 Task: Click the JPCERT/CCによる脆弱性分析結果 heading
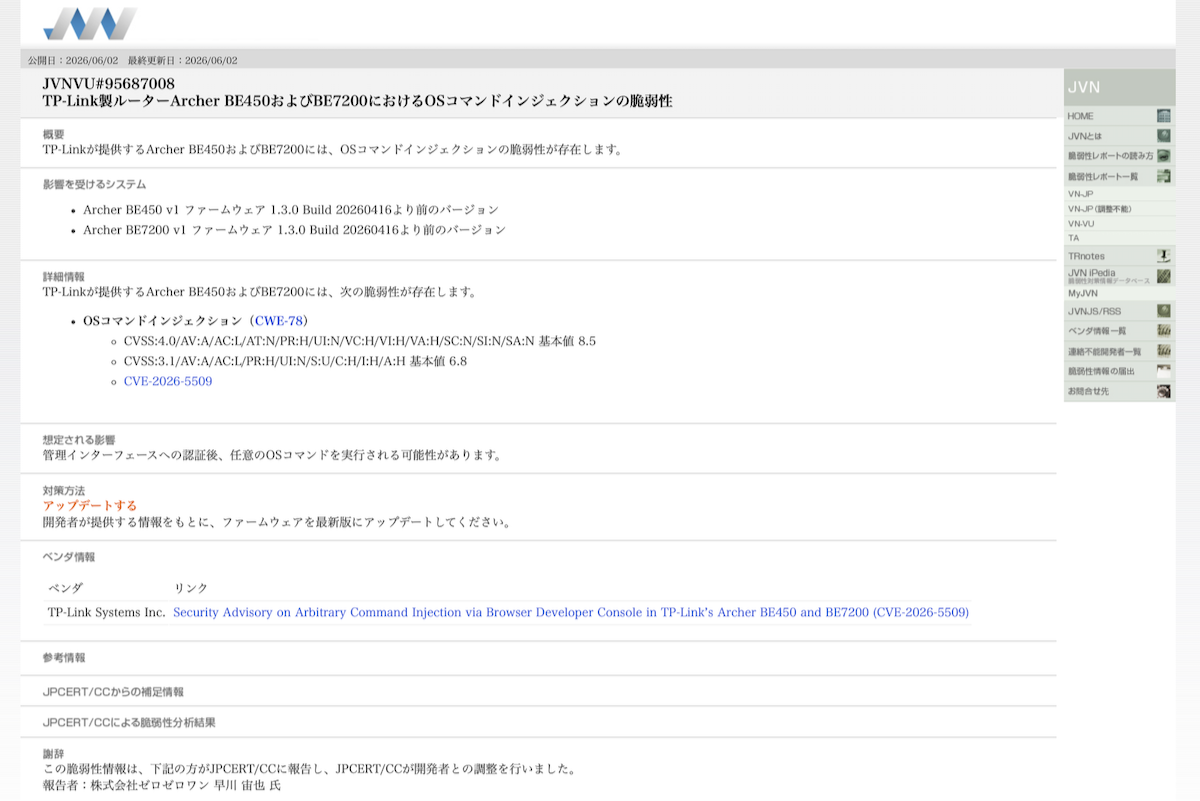pos(129,722)
